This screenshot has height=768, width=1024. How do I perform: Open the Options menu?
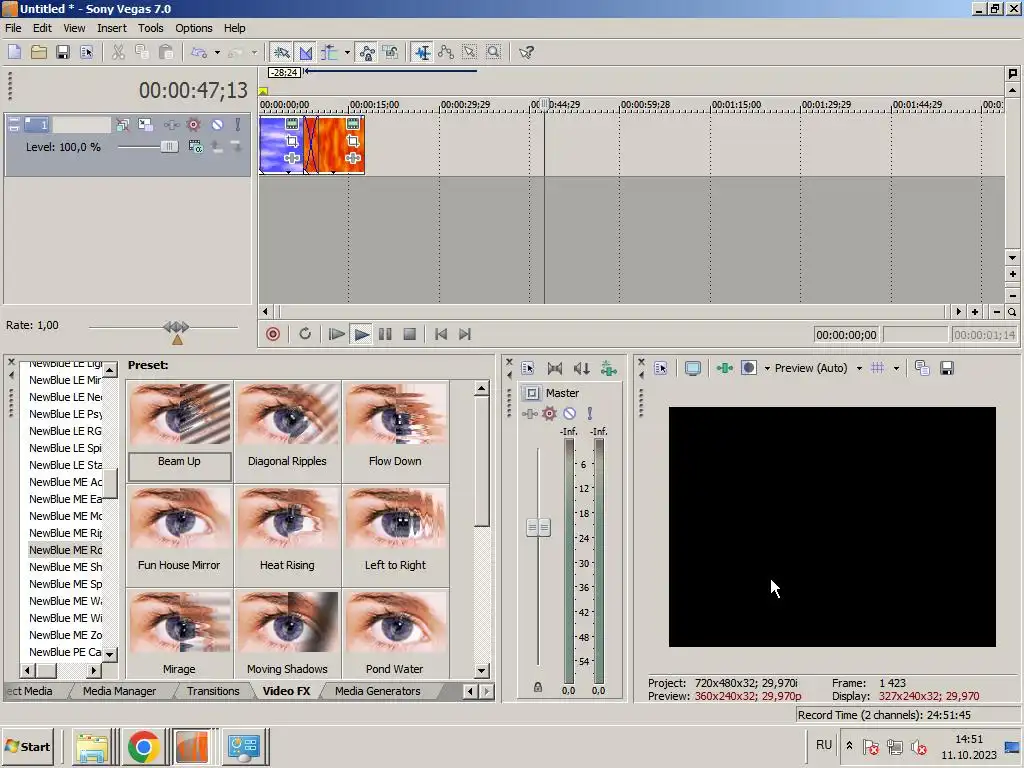point(193,28)
